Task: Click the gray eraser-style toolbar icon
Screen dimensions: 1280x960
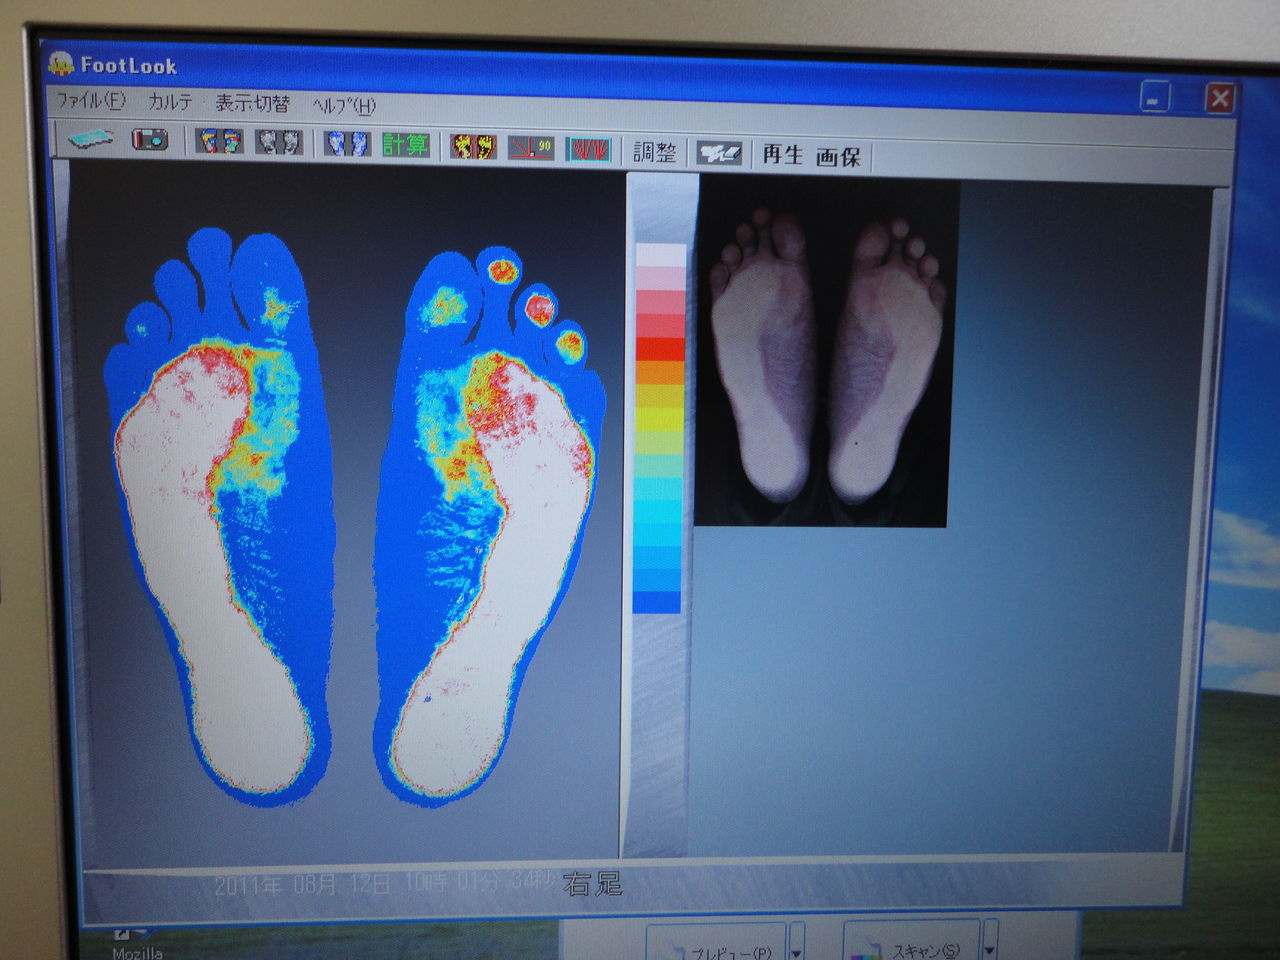Action: (x=719, y=153)
